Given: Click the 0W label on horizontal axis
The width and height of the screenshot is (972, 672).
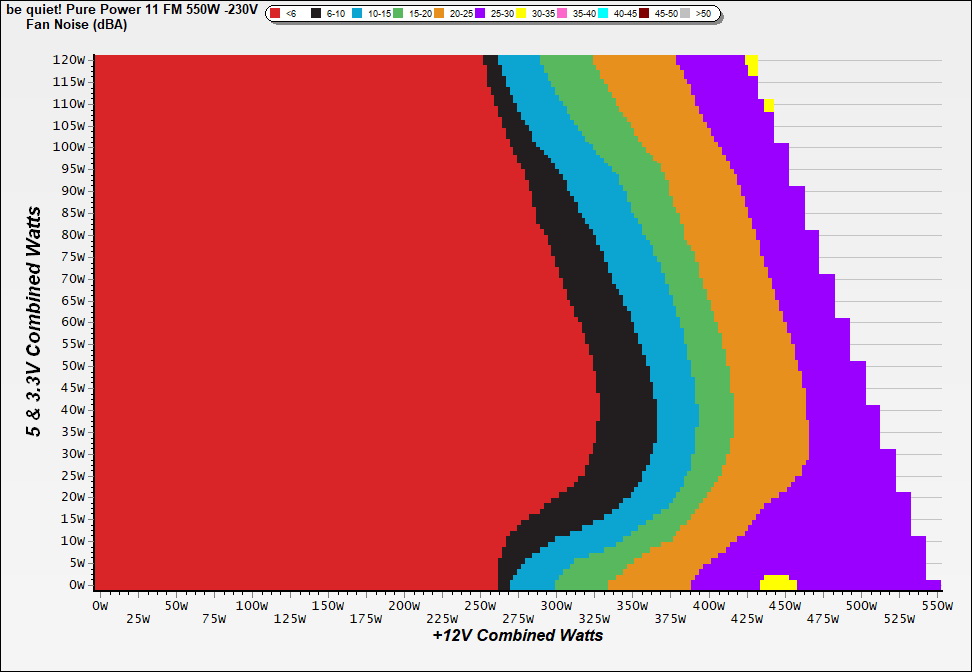Looking at the screenshot, I should [x=99, y=606].
